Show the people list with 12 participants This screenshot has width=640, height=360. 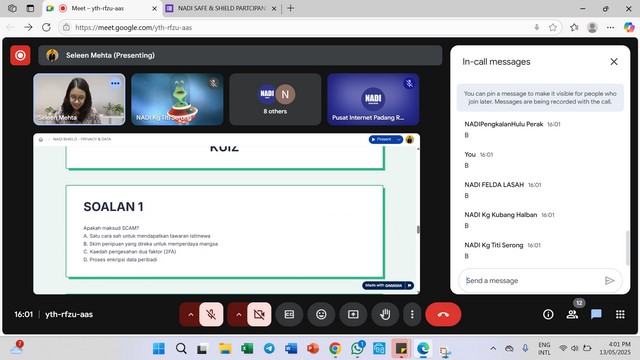coord(572,314)
